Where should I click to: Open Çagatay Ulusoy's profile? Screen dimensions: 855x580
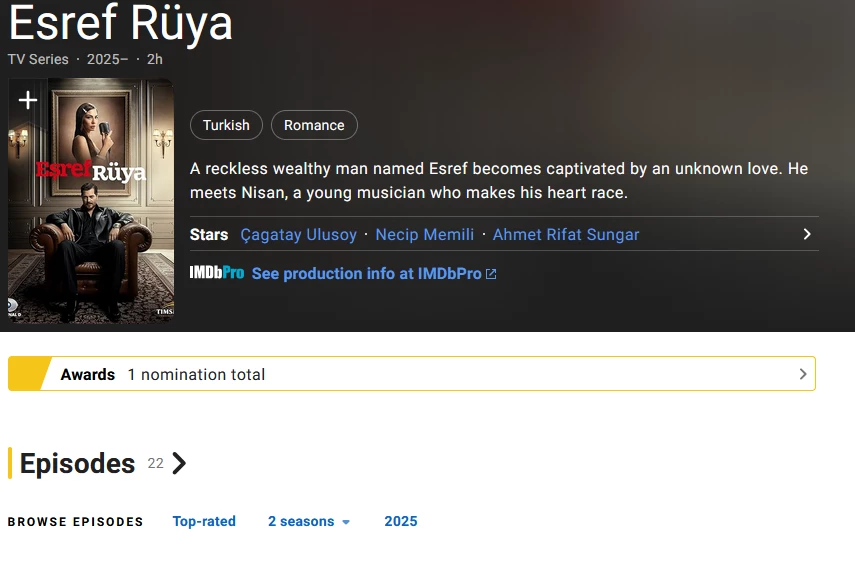point(298,234)
